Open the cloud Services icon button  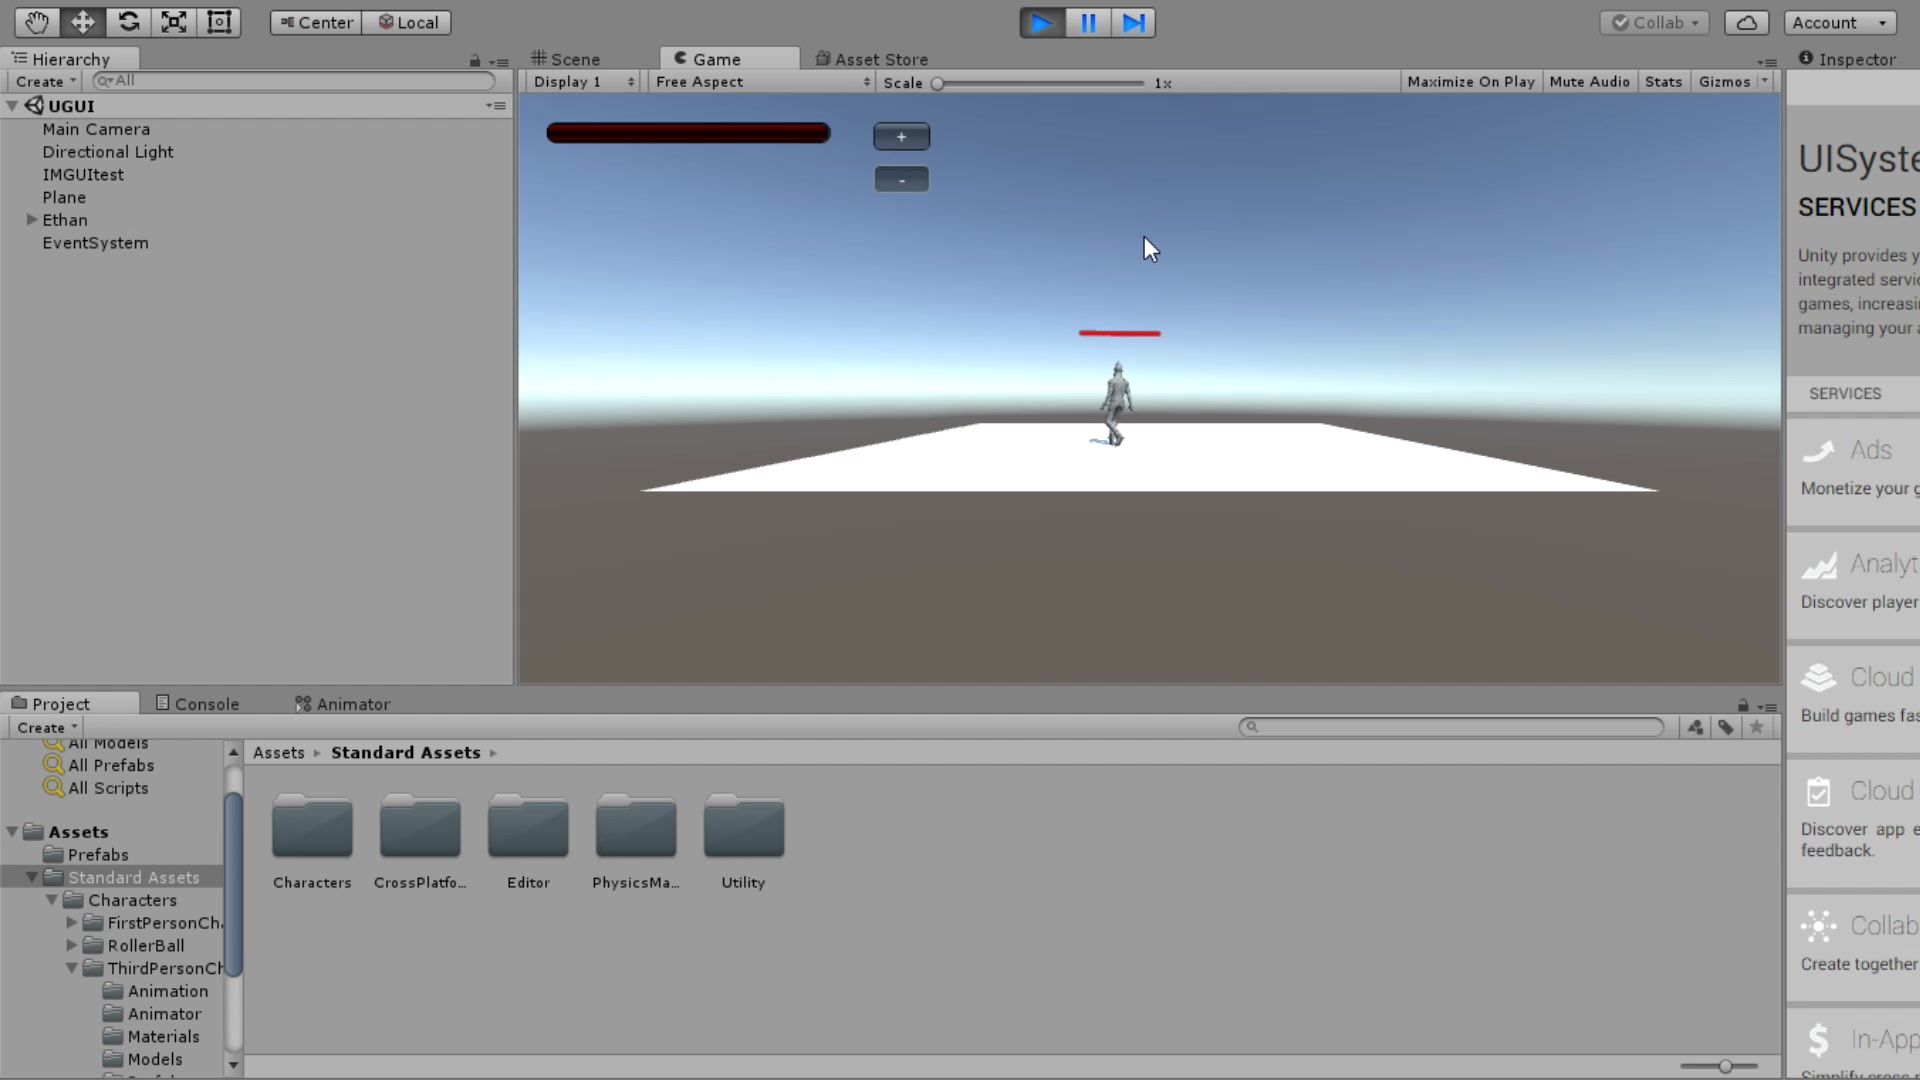(x=1746, y=22)
